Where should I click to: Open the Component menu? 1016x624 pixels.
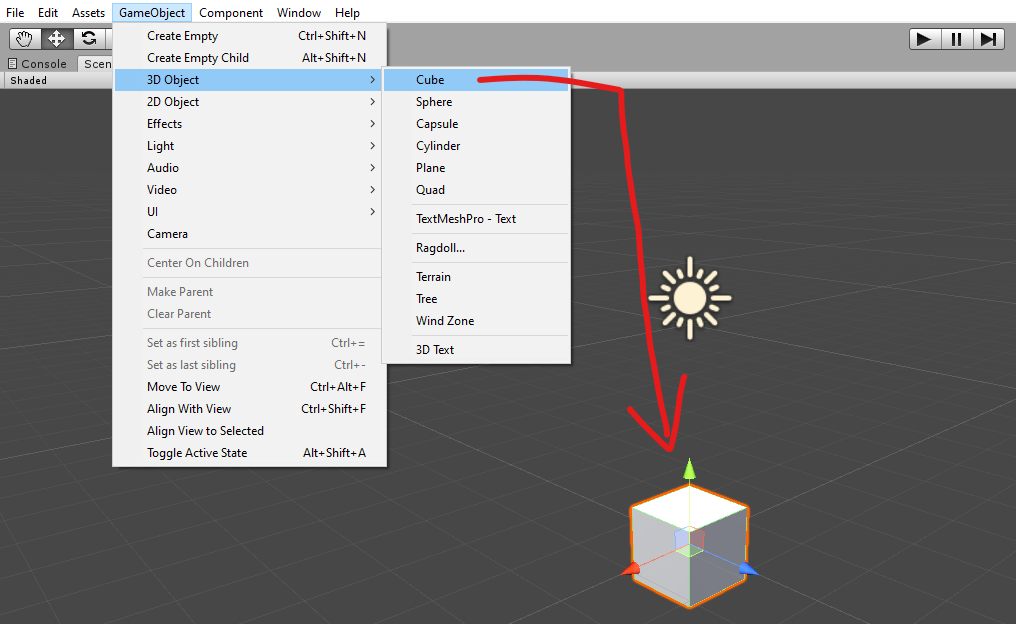(x=231, y=13)
